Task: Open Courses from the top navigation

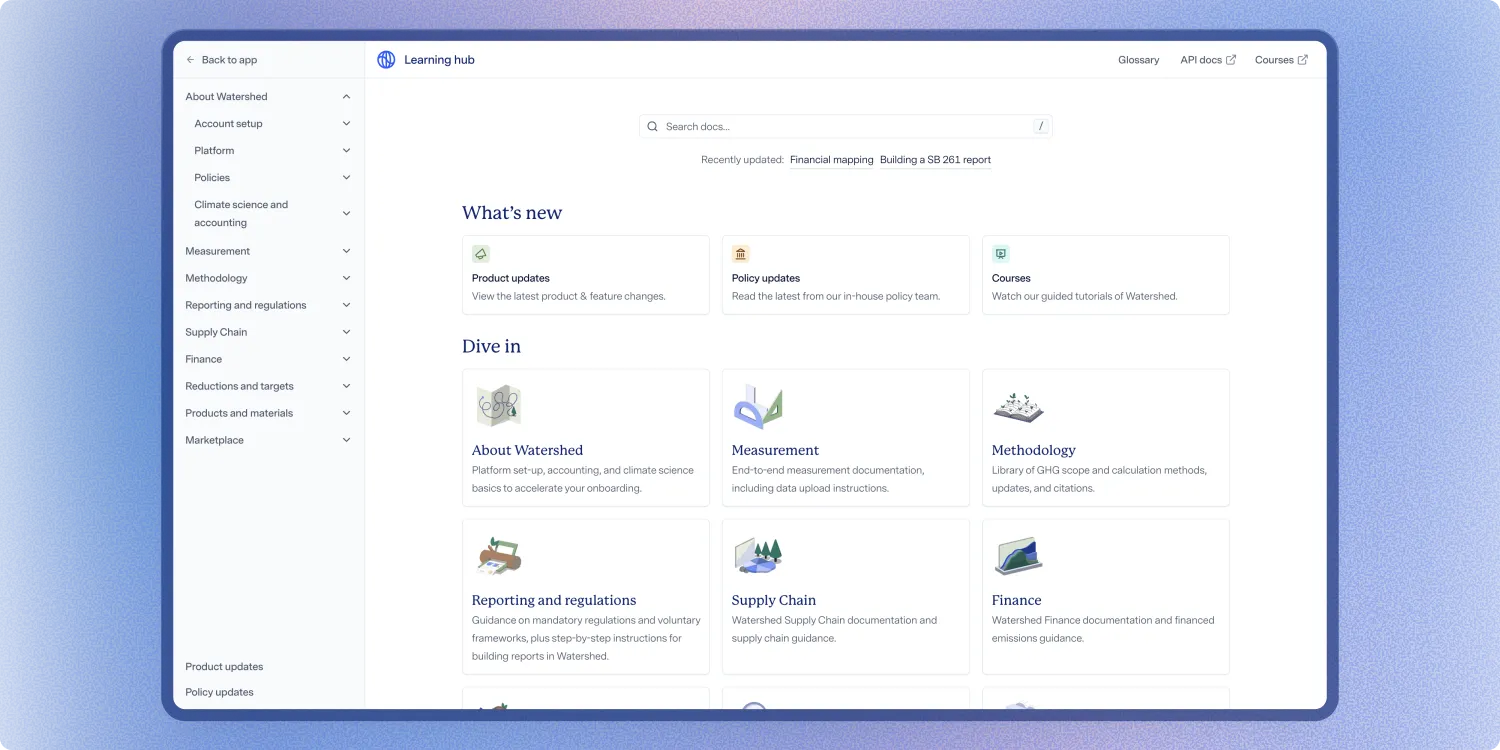Action: pyautogui.click(x=1275, y=60)
